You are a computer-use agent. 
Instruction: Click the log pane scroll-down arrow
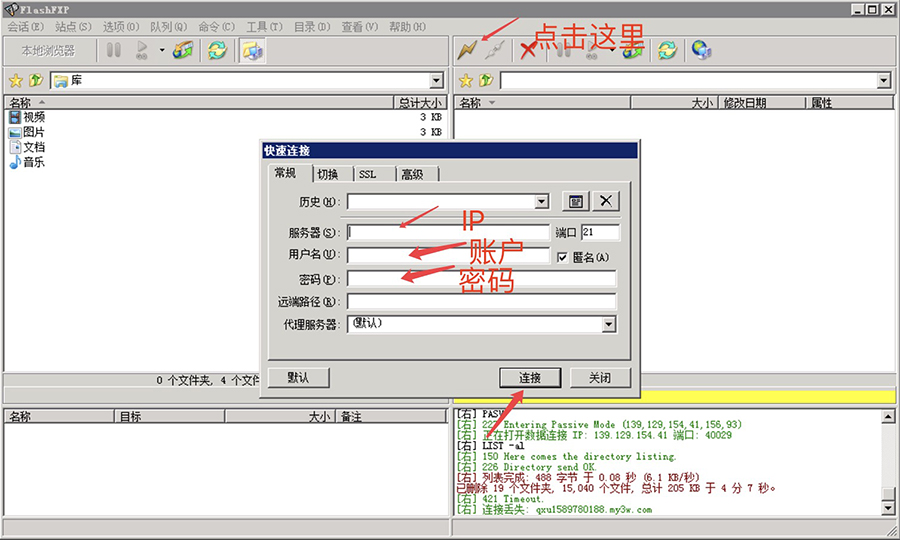point(888,508)
